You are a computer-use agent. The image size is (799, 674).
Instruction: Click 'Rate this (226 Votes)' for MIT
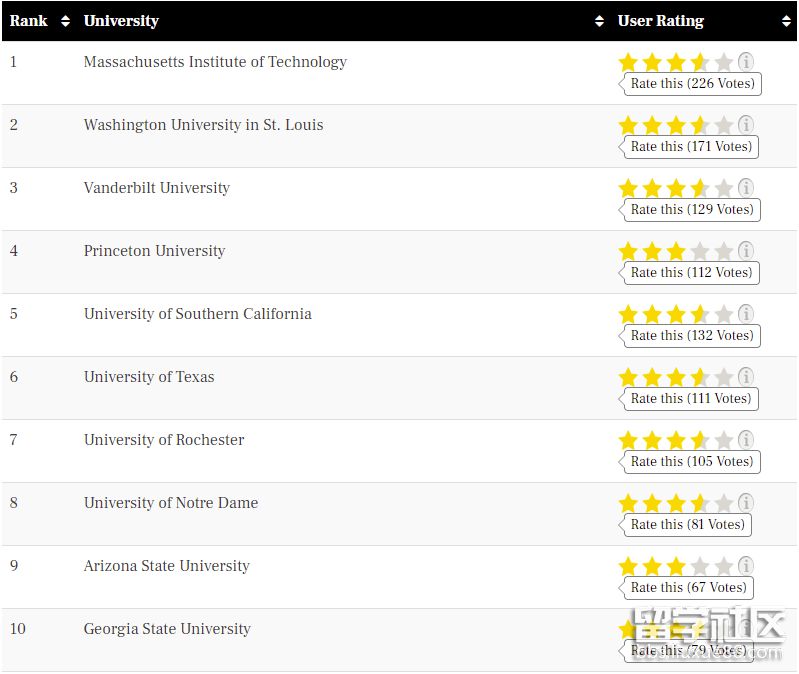(692, 84)
